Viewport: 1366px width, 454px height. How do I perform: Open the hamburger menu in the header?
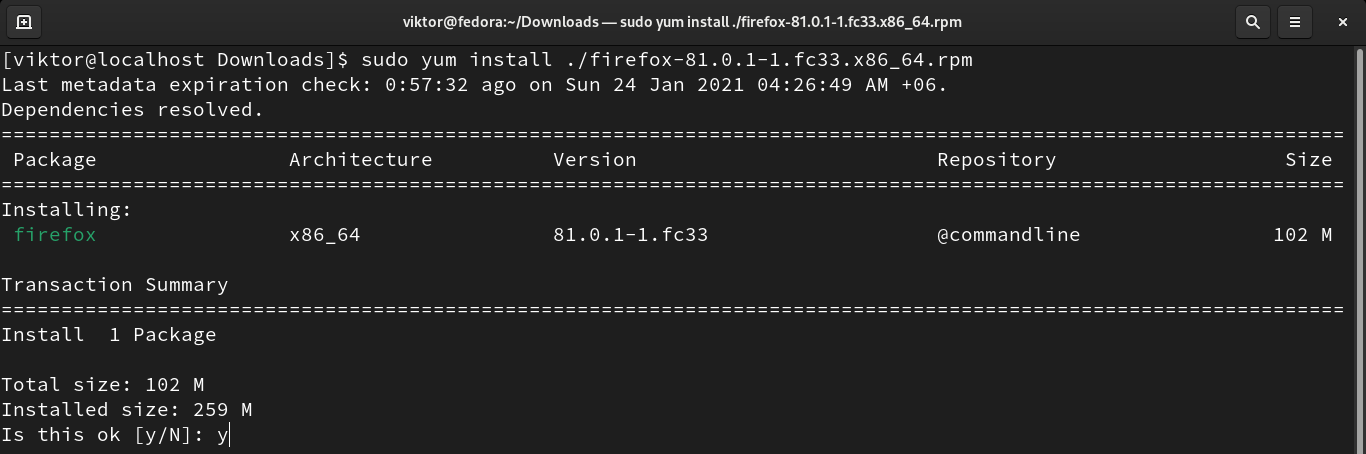pos(1295,21)
